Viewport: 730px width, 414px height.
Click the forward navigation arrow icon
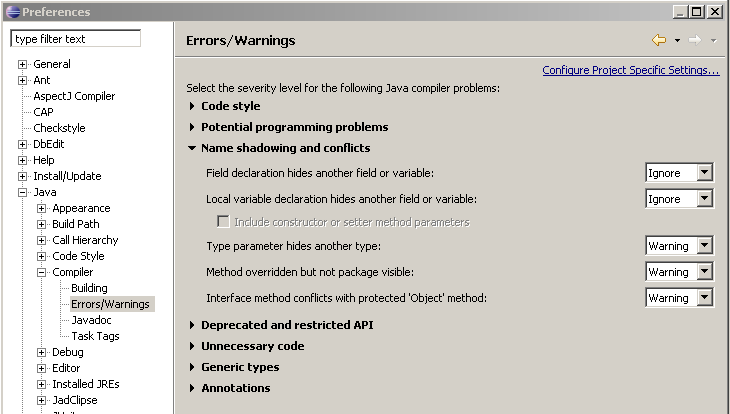694,40
